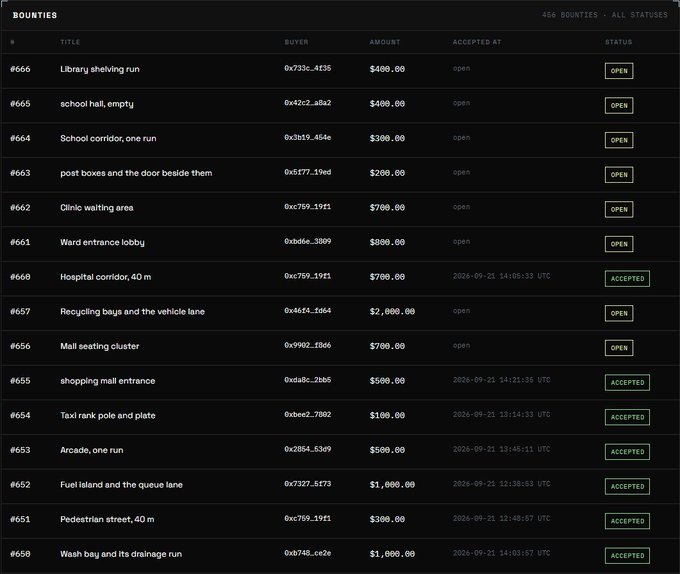Screen dimensions: 680x574
Task: Click the ACCEPTED AT column header
Action: [x=477, y=42]
